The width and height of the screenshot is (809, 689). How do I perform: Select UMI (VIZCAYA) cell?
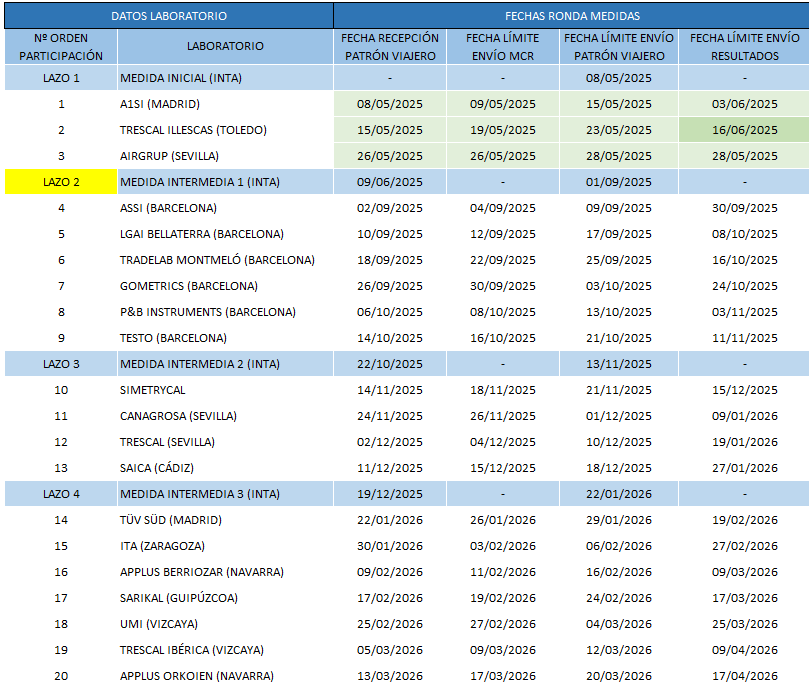coord(225,624)
